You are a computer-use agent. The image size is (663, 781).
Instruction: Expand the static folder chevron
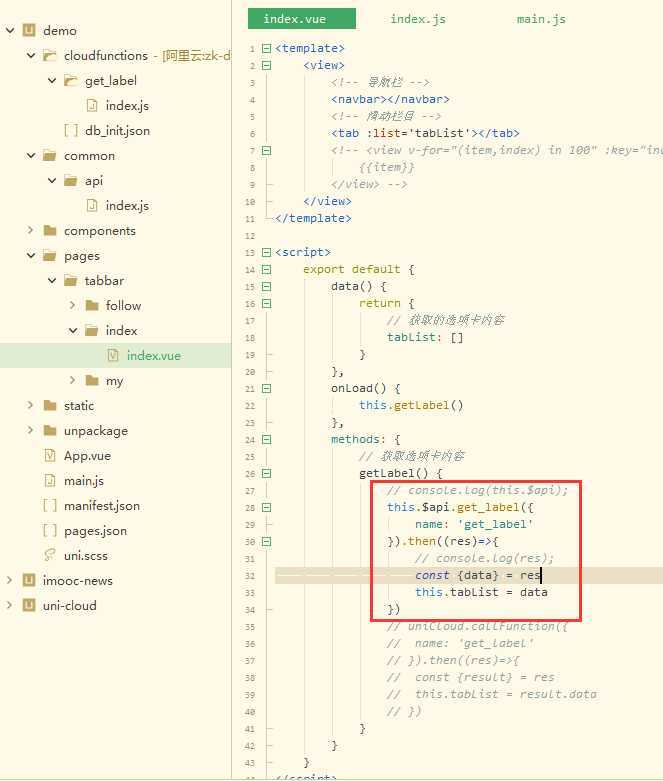(x=31, y=405)
